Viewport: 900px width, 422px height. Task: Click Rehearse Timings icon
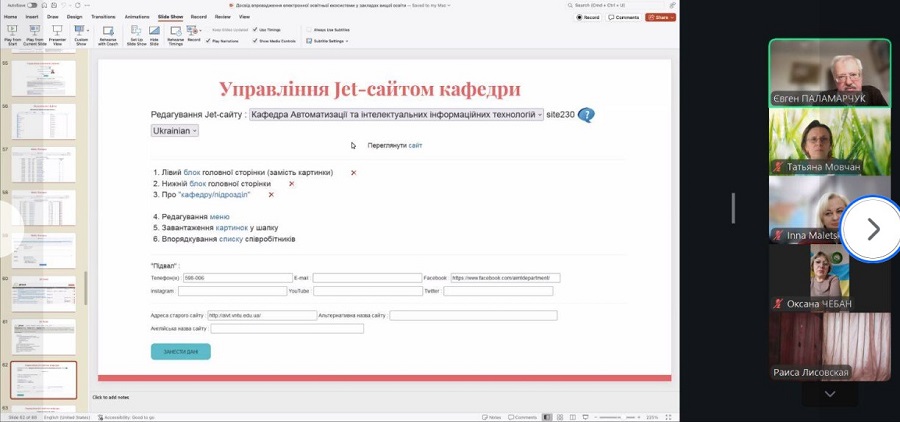pos(176,32)
